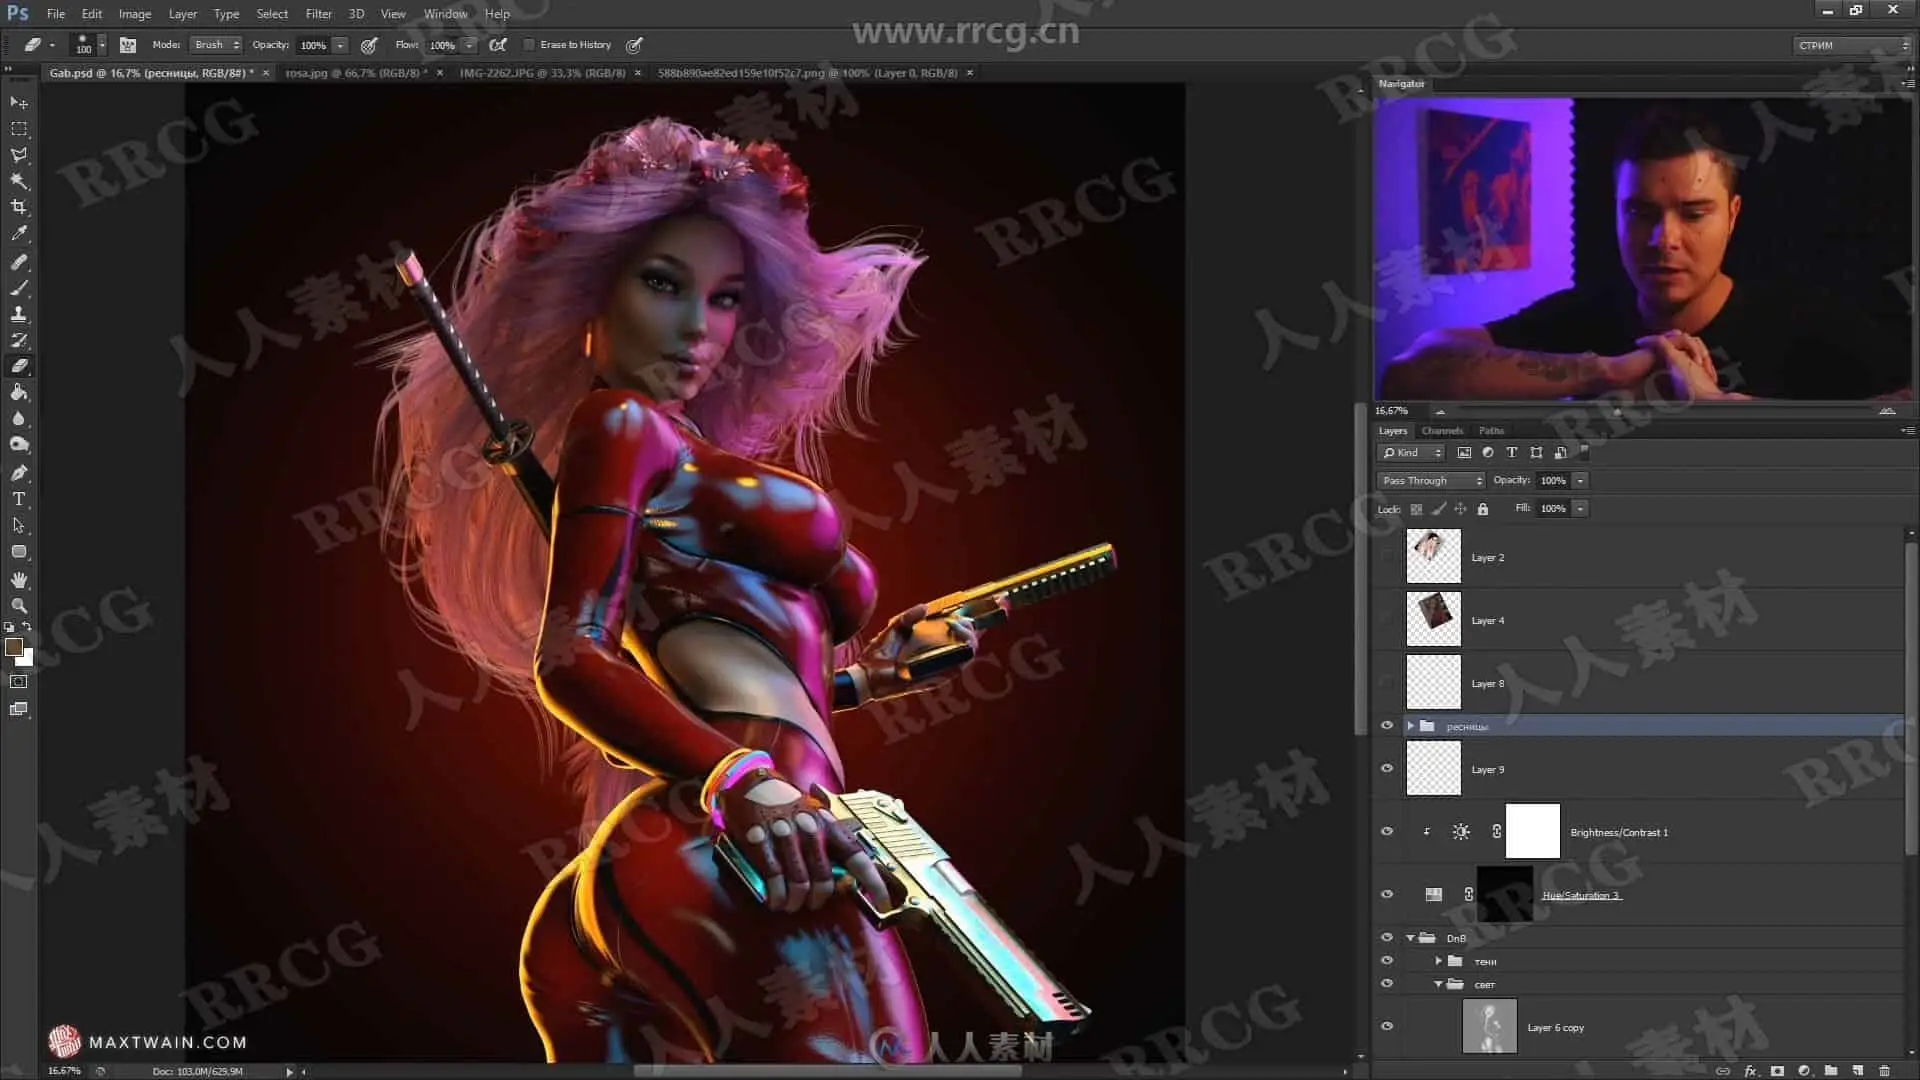Viewport: 1920px width, 1080px height.
Task: Open the Brush panel toggle icon
Action: (x=128, y=45)
